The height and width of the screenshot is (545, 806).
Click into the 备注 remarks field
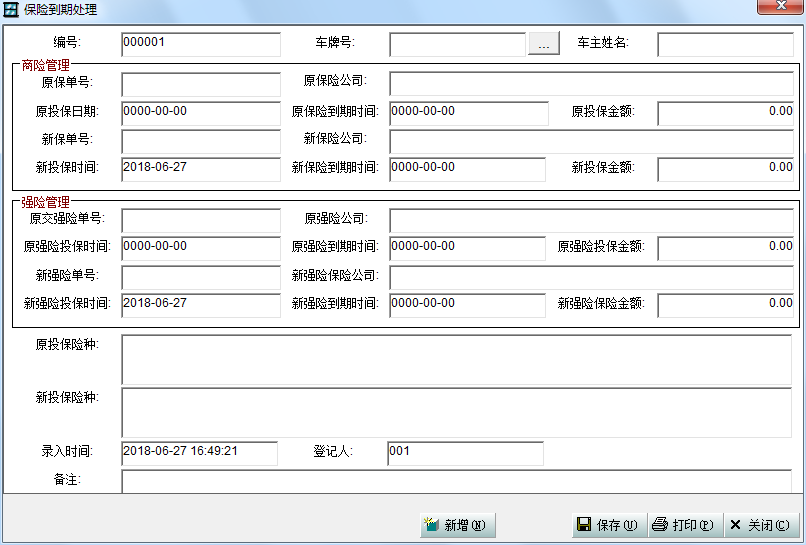(456, 481)
